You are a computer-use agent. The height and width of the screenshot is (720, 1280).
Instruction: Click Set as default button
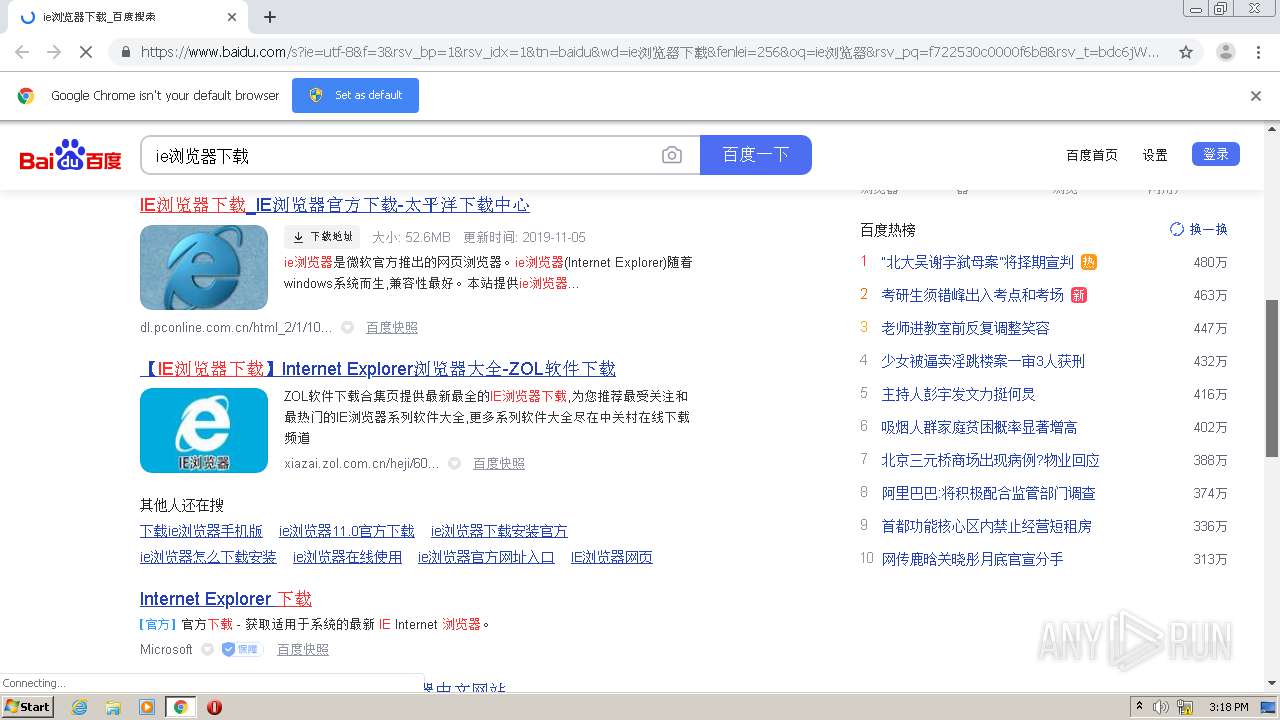355,95
